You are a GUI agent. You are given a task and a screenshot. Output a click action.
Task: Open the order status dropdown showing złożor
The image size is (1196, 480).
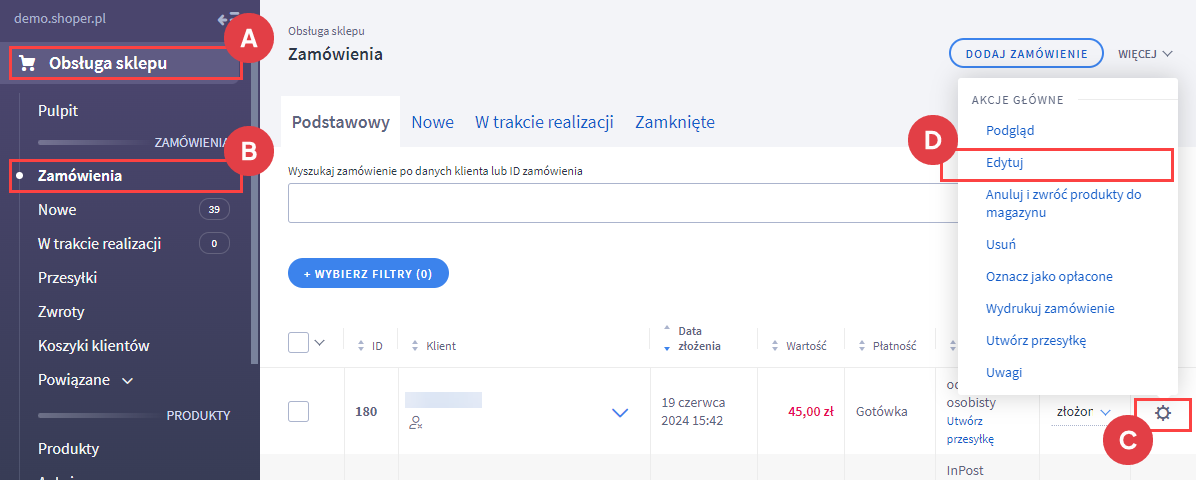coord(1083,411)
